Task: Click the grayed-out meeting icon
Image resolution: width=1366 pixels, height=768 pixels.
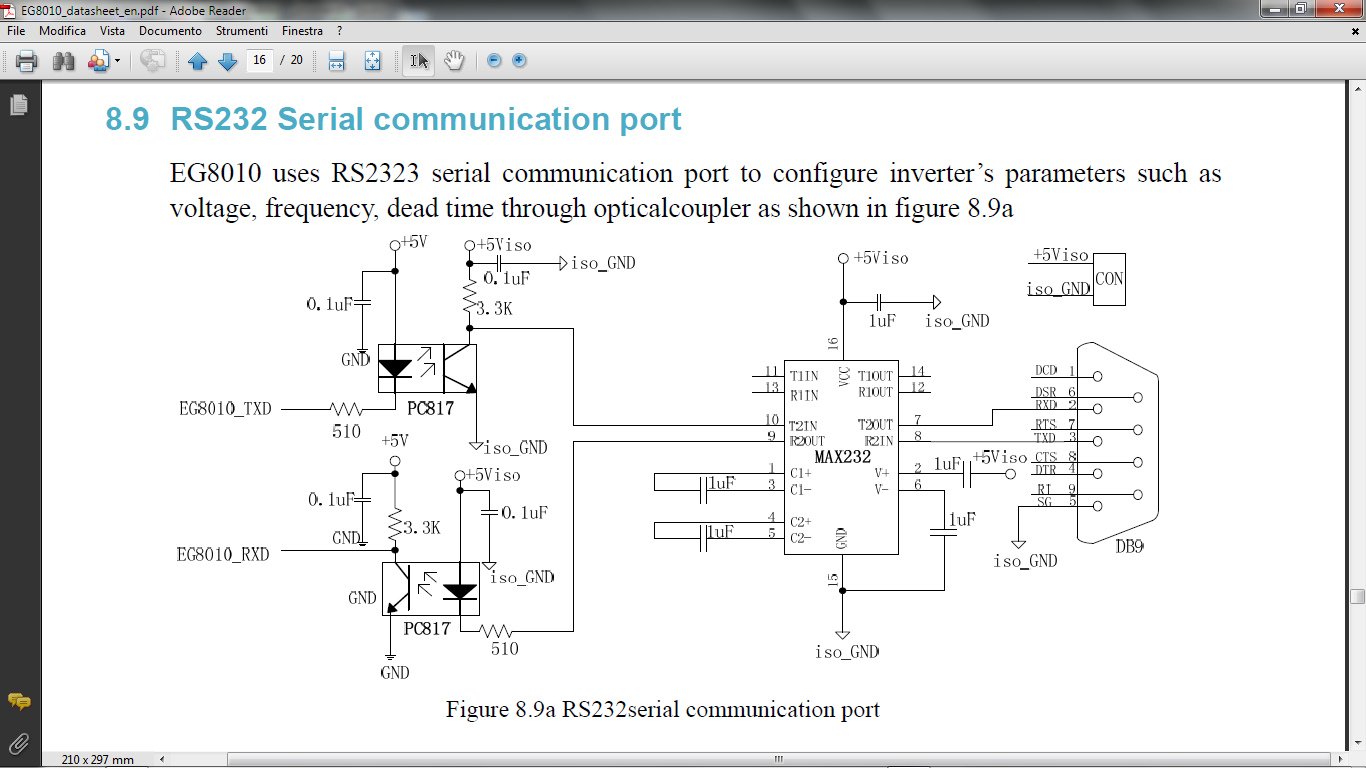Action: (x=153, y=61)
